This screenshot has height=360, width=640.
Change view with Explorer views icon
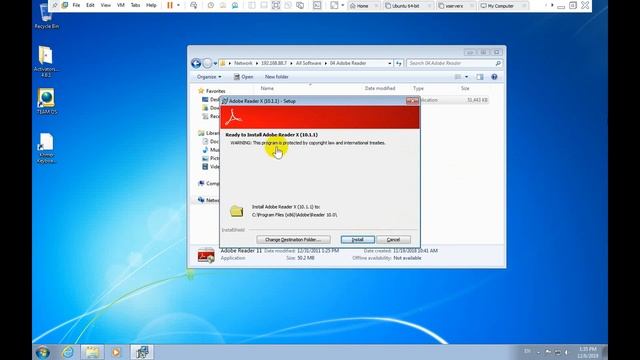[x=458, y=77]
